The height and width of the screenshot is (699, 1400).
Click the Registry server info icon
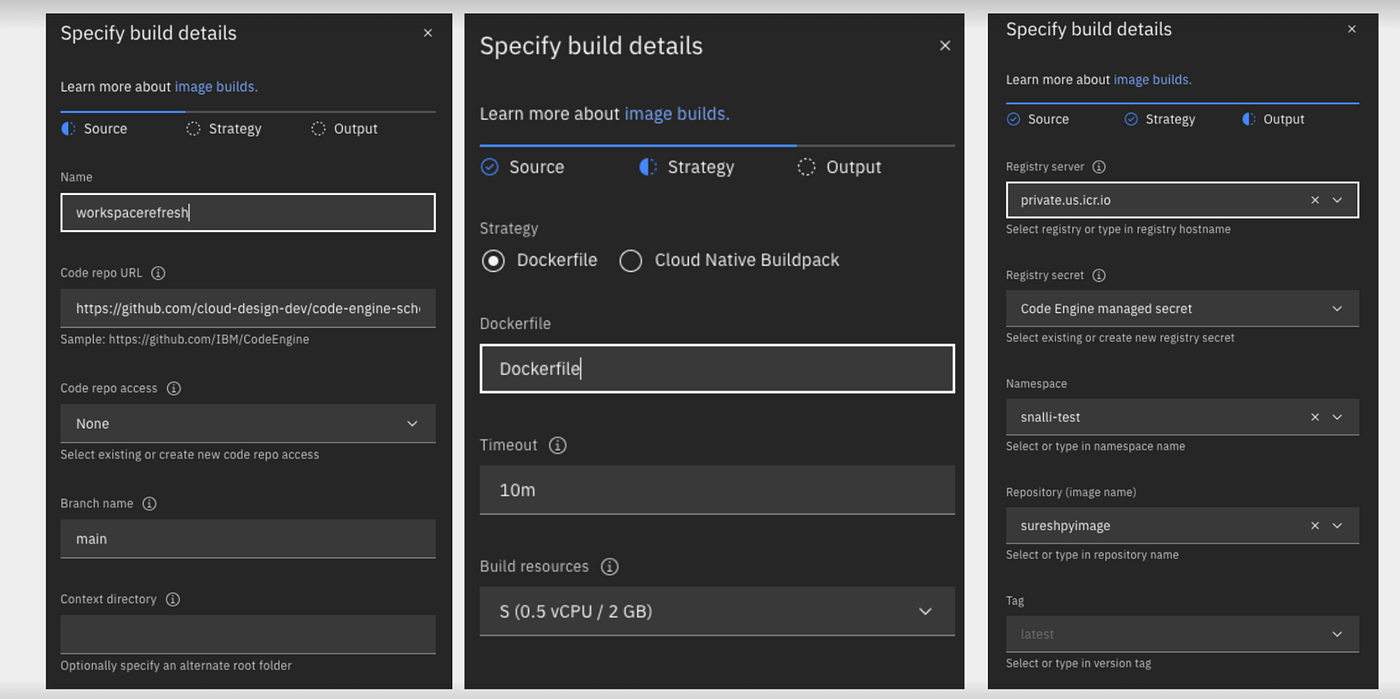(1099, 167)
